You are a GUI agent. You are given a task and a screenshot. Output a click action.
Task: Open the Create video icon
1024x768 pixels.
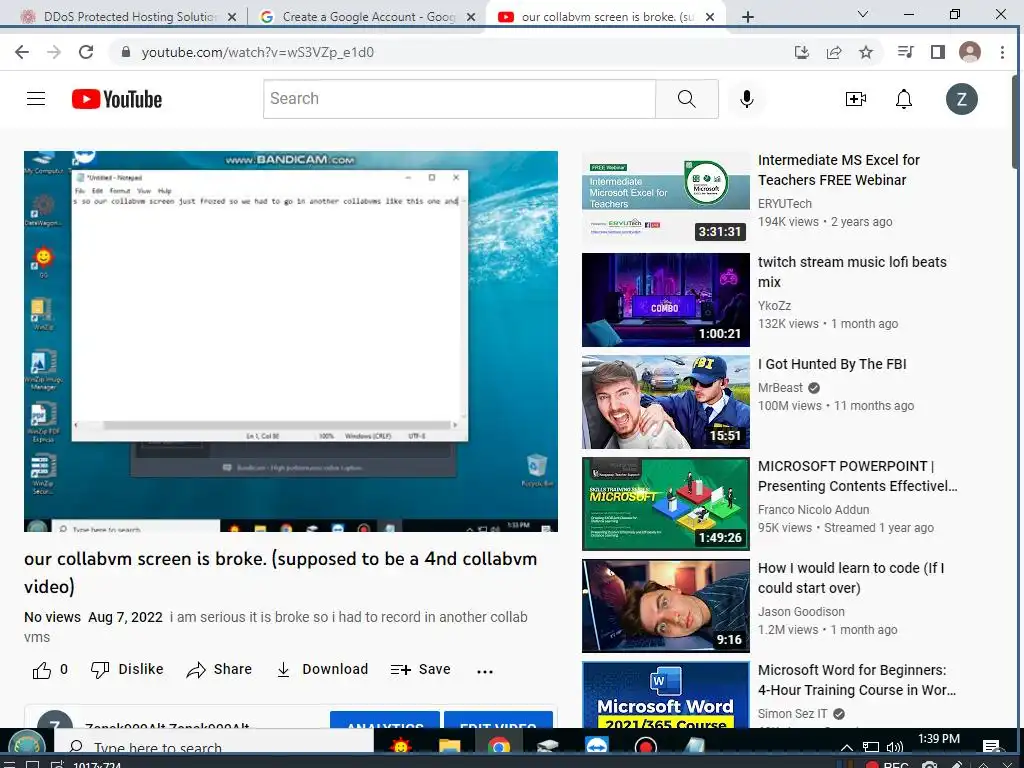pos(856,99)
